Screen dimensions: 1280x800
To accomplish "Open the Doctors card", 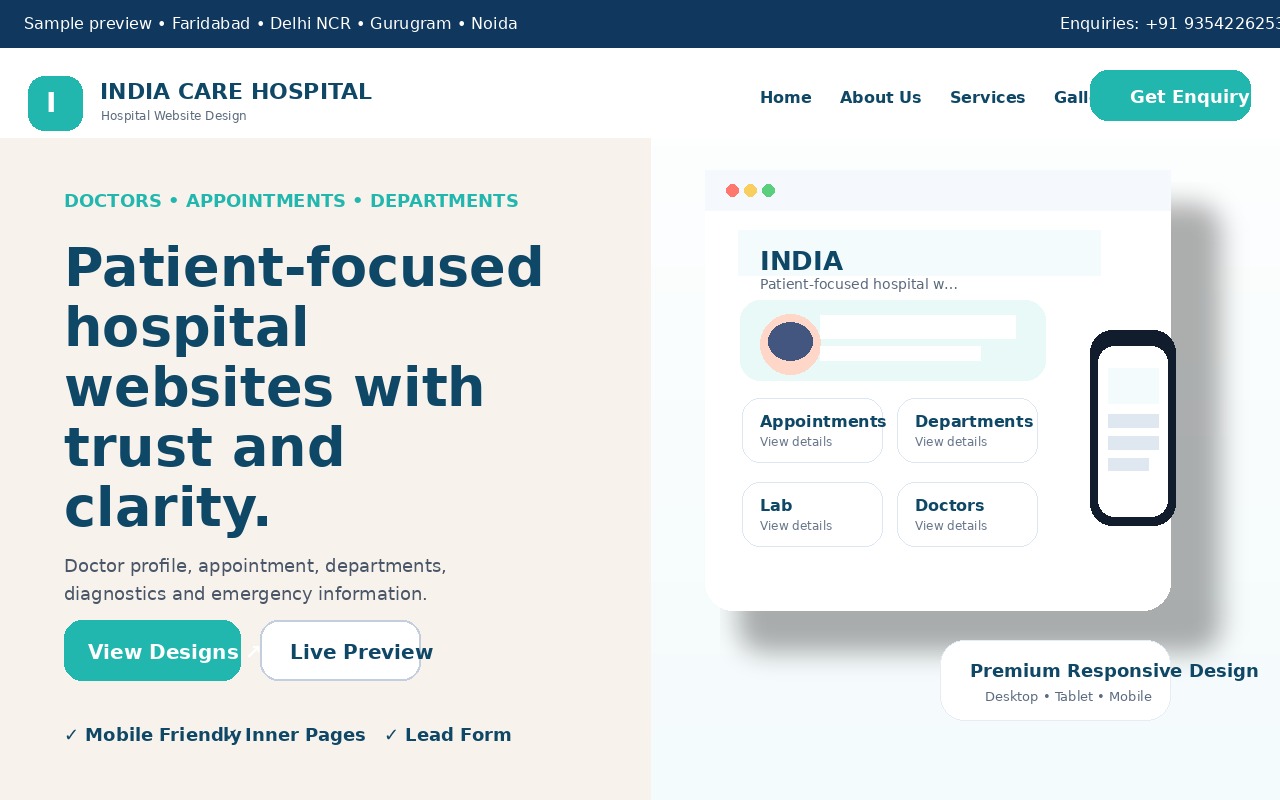I will 967,514.
